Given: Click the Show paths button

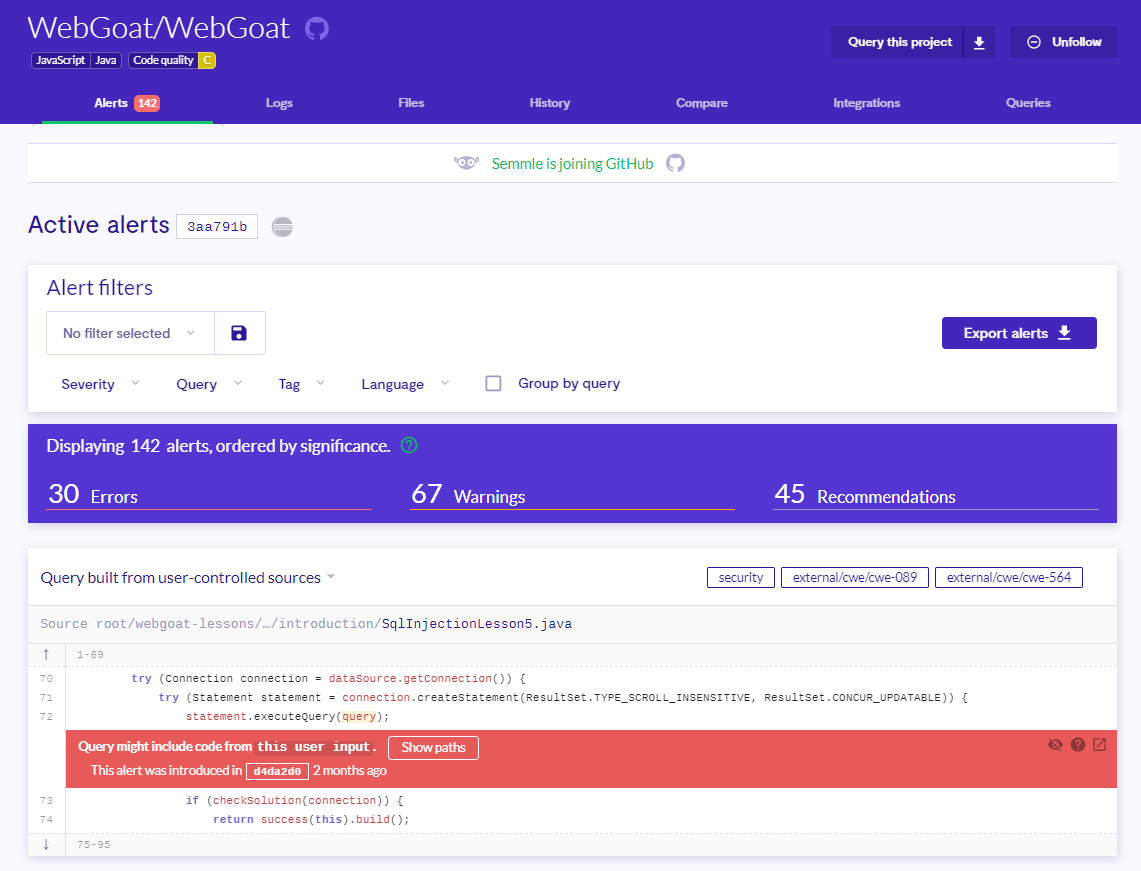Looking at the screenshot, I should tap(434, 748).
